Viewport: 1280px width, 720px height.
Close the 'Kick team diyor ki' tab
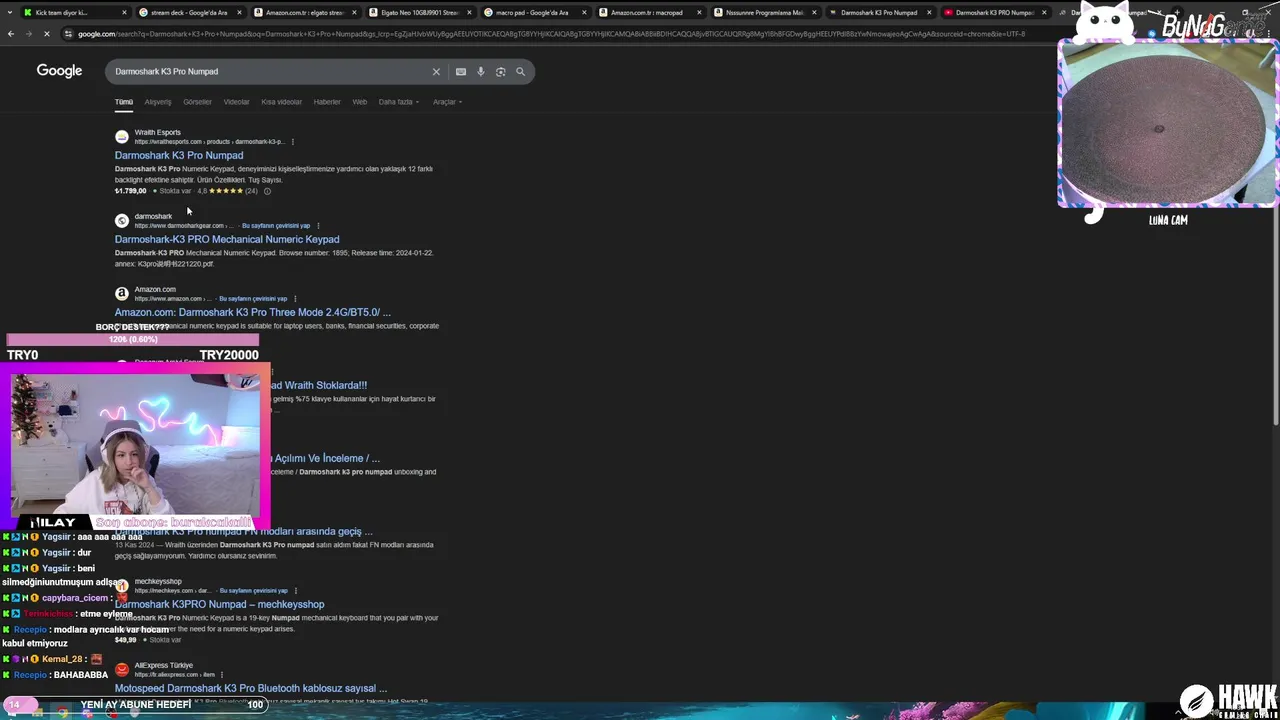pyautogui.click(x=124, y=13)
